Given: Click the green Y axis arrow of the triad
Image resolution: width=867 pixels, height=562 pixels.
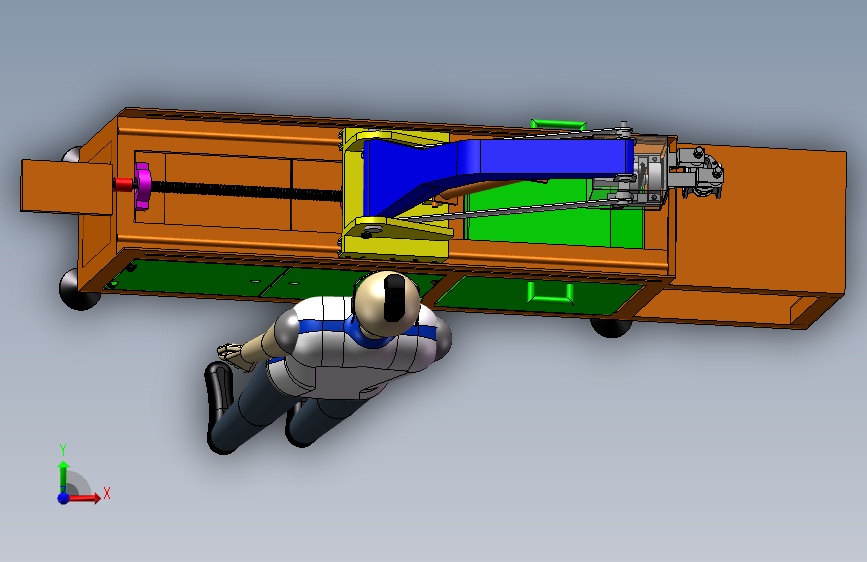Looking at the screenshot, I should 63,476.
